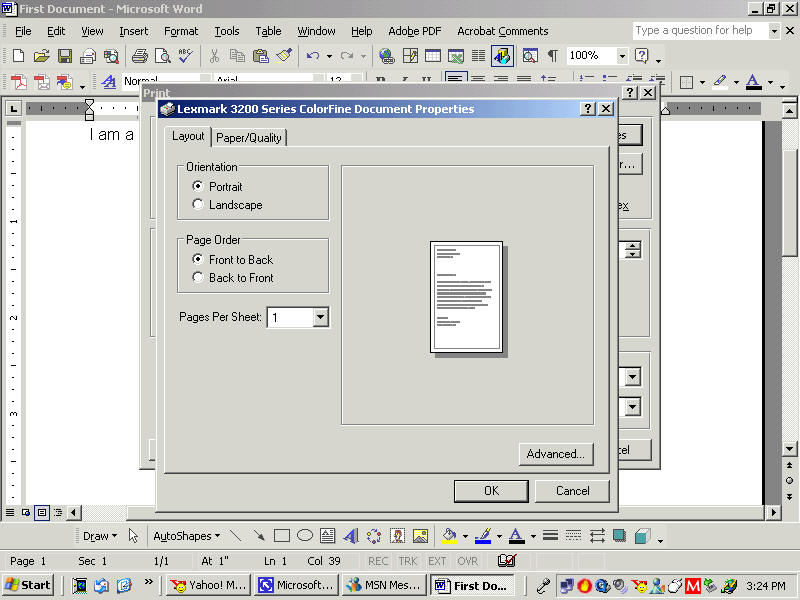Click the Insert Hyperlink globe icon

pos(387,56)
